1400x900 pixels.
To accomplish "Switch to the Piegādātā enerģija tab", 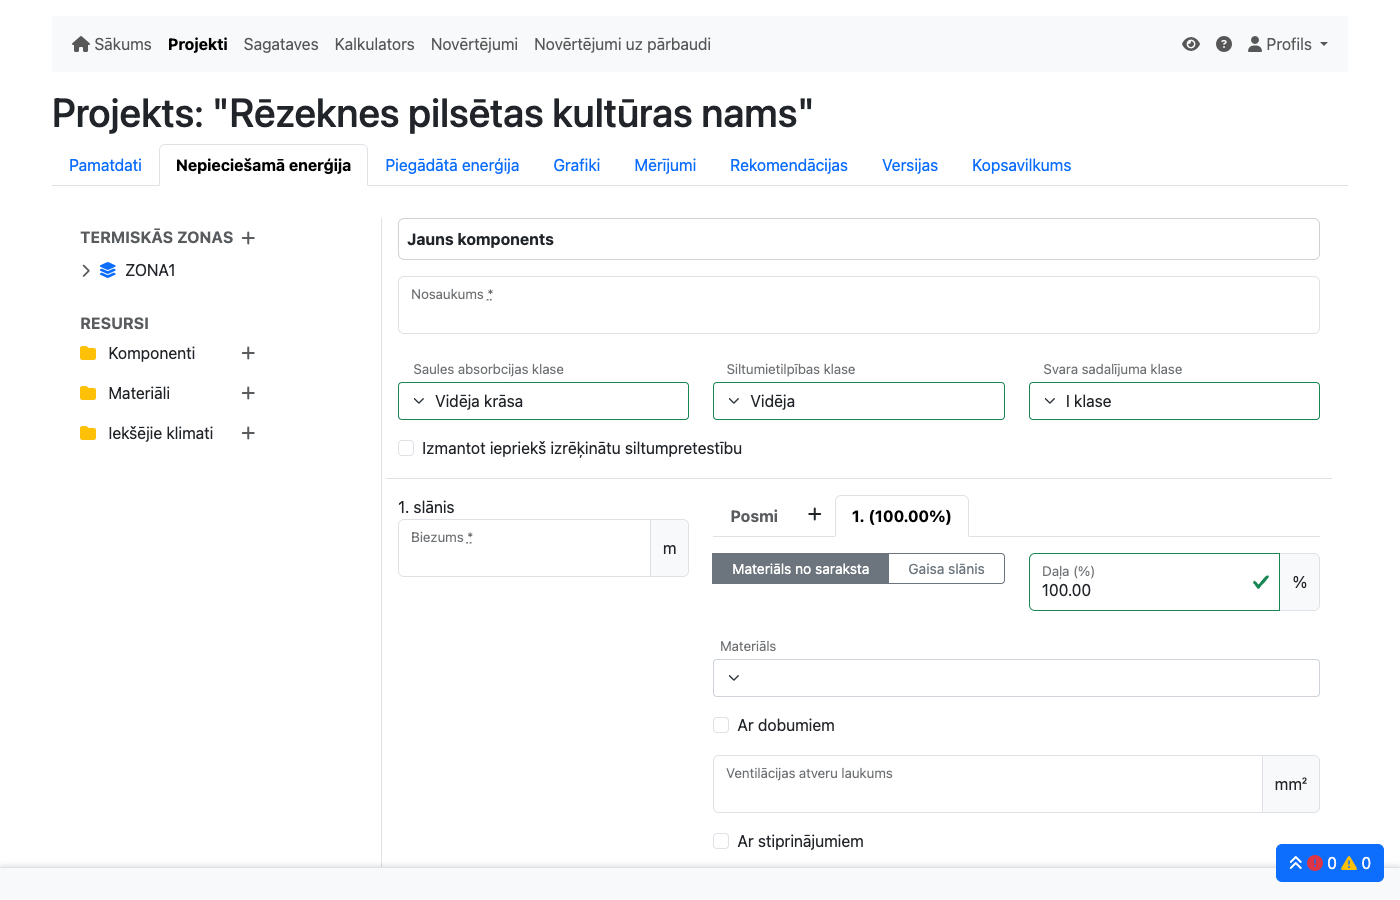I will [x=452, y=165].
